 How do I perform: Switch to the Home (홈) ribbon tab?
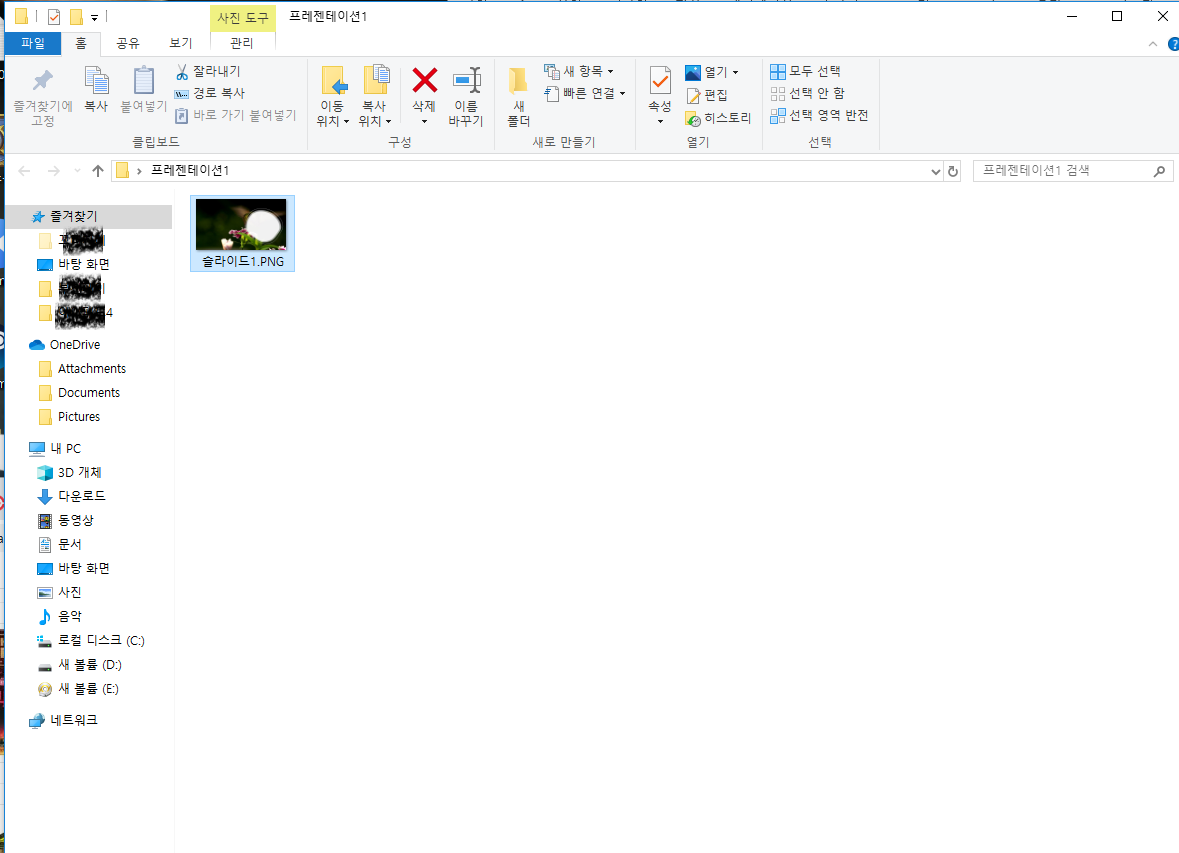[x=81, y=44]
